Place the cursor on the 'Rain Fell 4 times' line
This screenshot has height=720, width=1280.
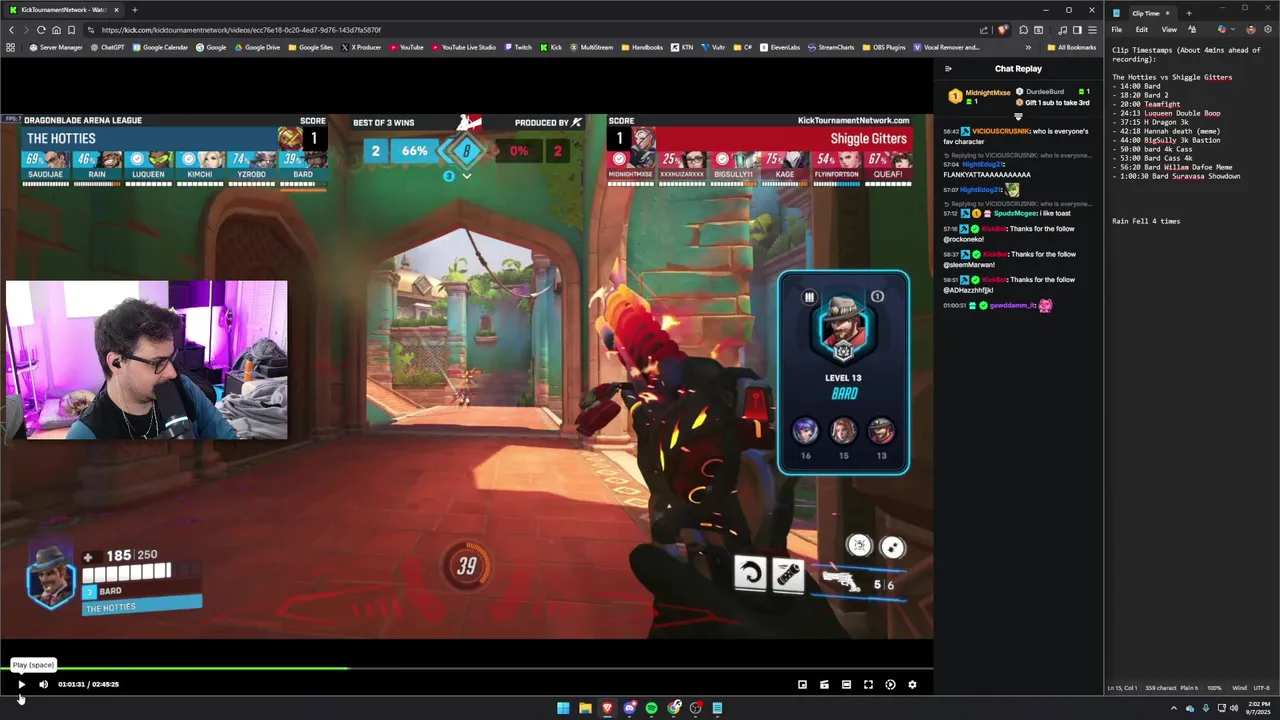tap(1146, 221)
